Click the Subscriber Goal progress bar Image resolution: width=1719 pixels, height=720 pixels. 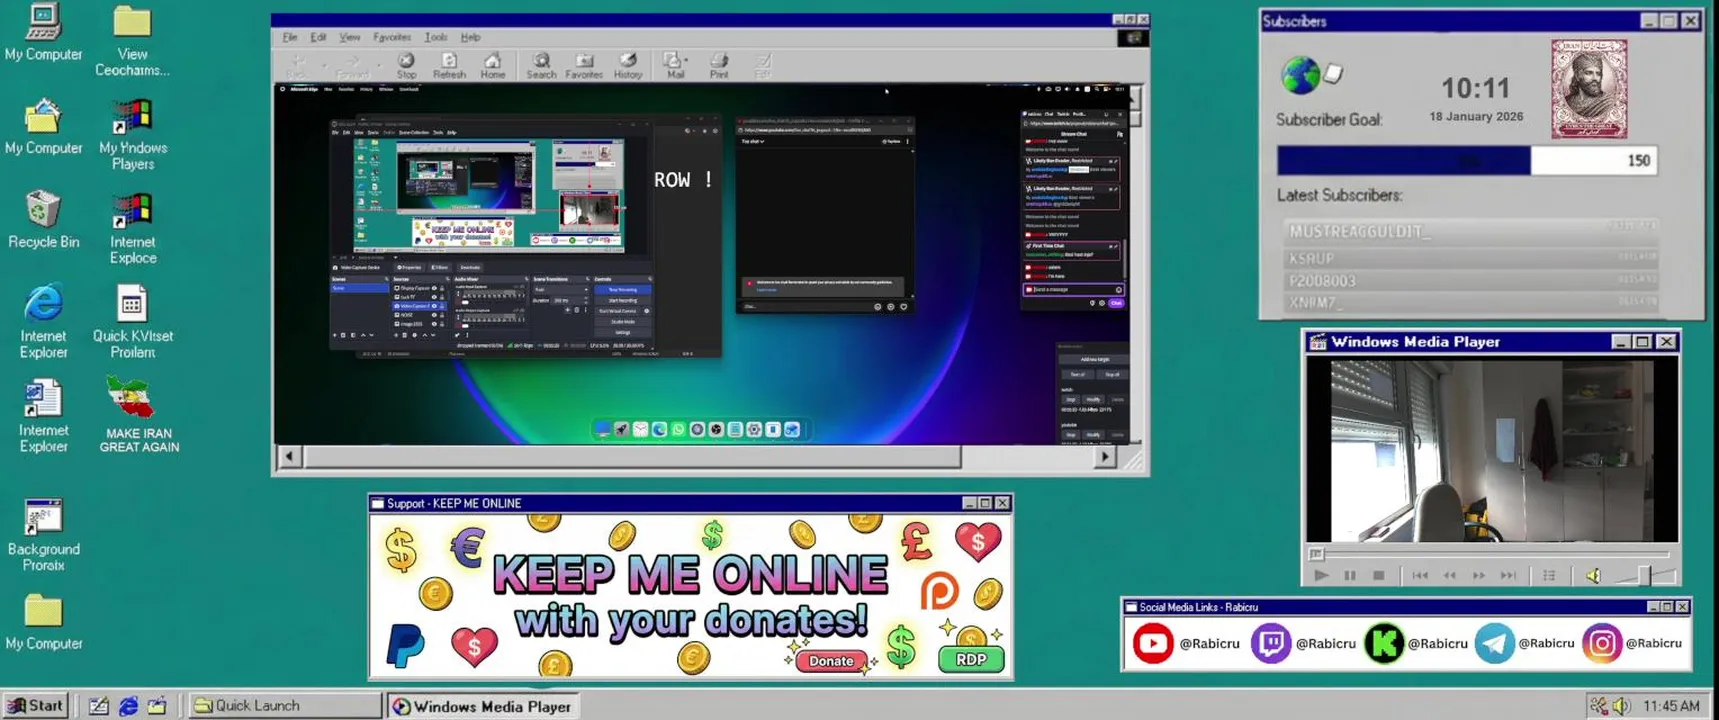click(x=1467, y=160)
